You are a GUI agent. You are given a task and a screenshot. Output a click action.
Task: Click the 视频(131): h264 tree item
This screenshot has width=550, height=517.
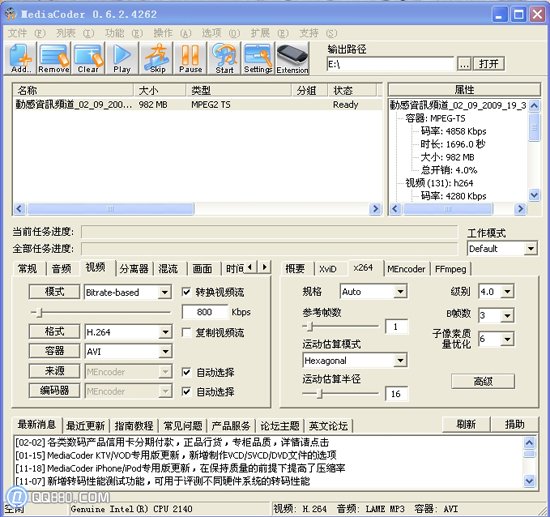coord(439,183)
